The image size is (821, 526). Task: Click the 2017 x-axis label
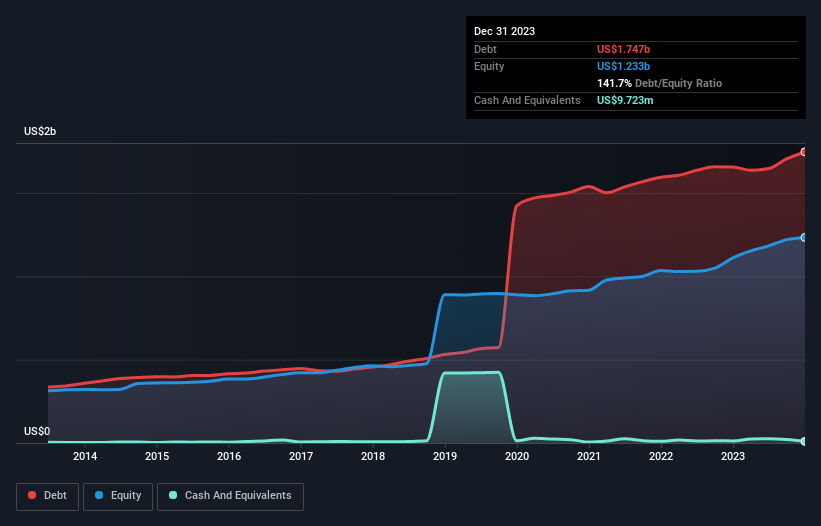click(x=301, y=456)
